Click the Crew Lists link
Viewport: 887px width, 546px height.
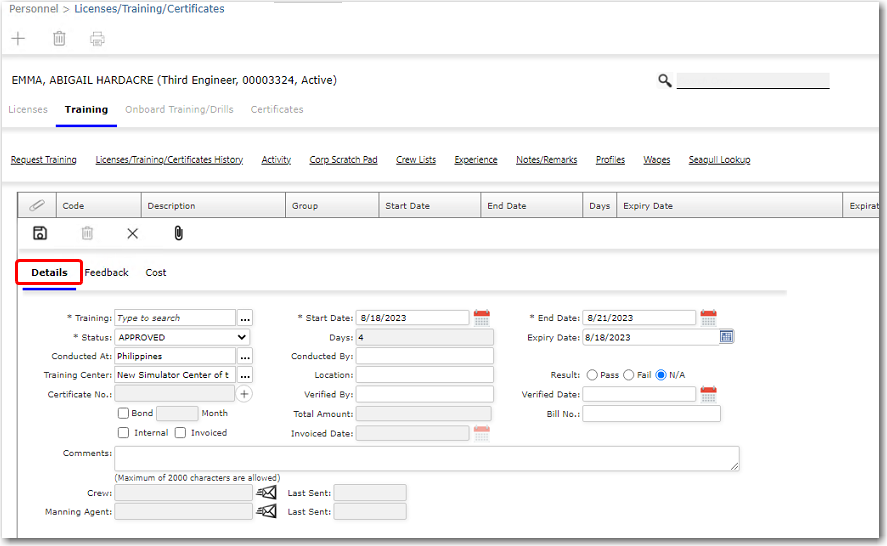[x=416, y=160]
